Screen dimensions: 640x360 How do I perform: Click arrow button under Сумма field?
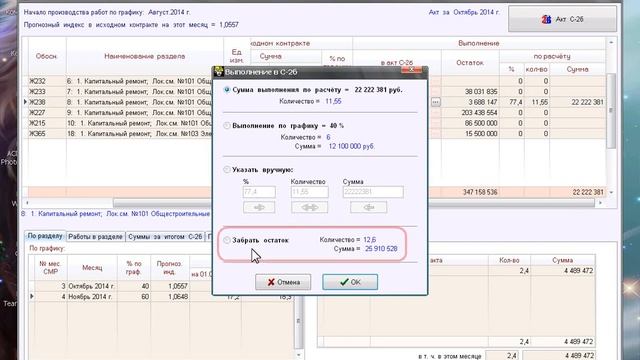tap(369, 207)
